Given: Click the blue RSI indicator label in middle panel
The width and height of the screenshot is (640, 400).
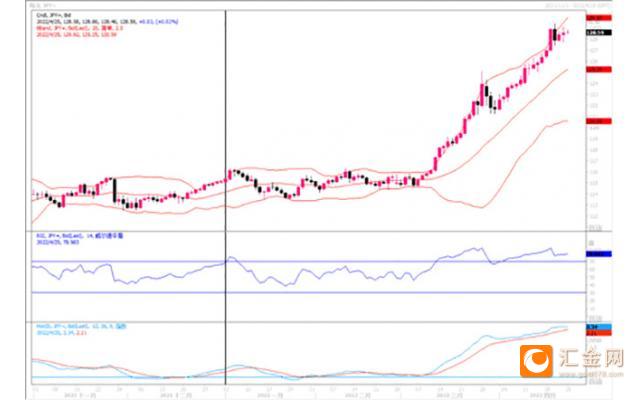Looking at the screenshot, I should 80,236.
